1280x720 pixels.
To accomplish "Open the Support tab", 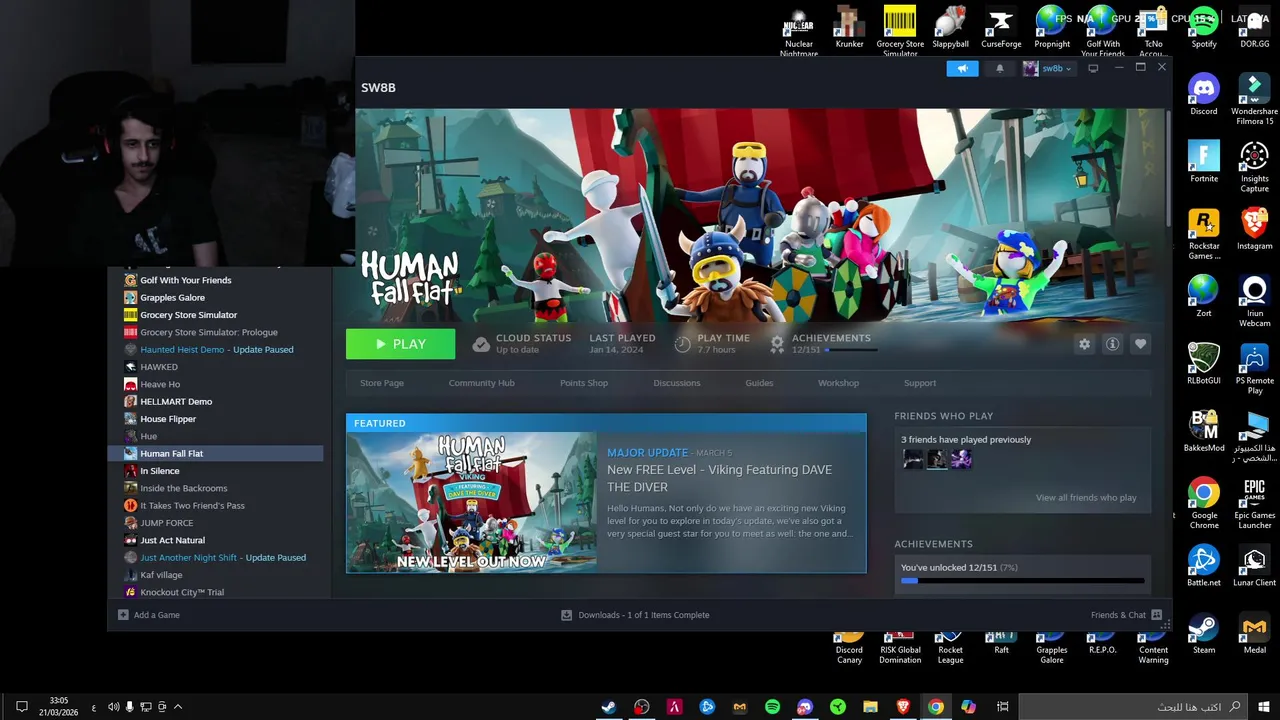I will coord(920,383).
